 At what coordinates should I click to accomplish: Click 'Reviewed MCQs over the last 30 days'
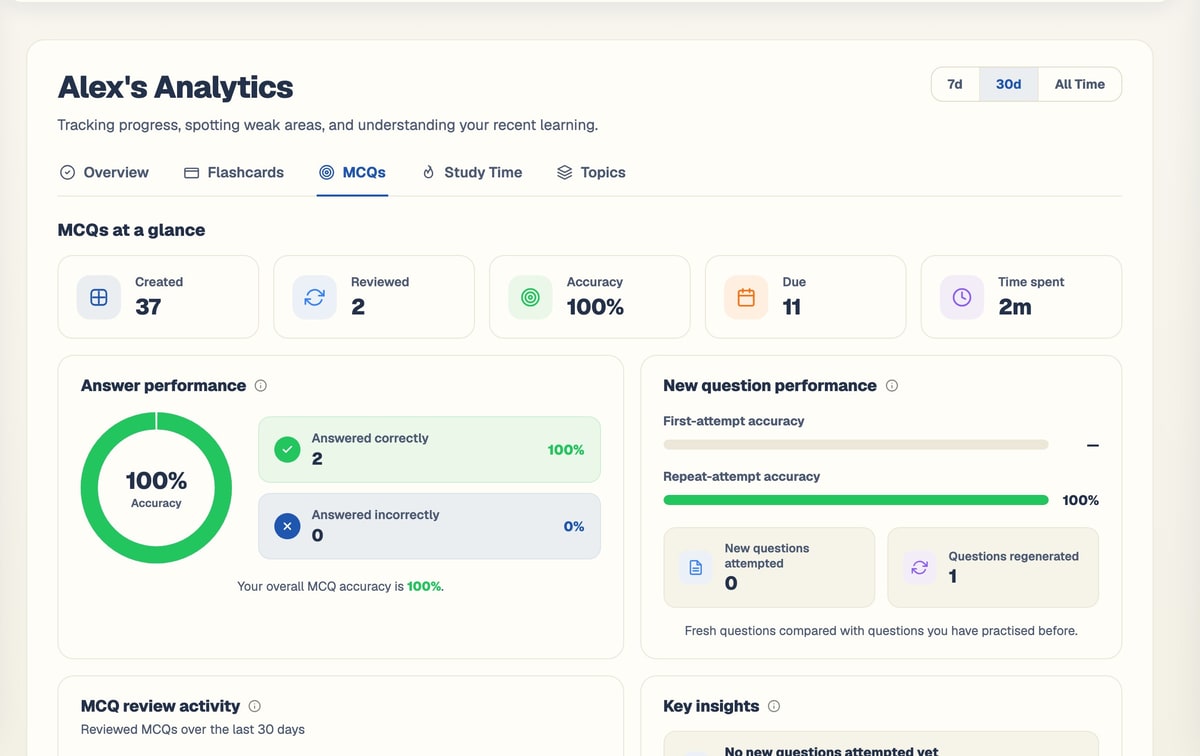click(193, 729)
